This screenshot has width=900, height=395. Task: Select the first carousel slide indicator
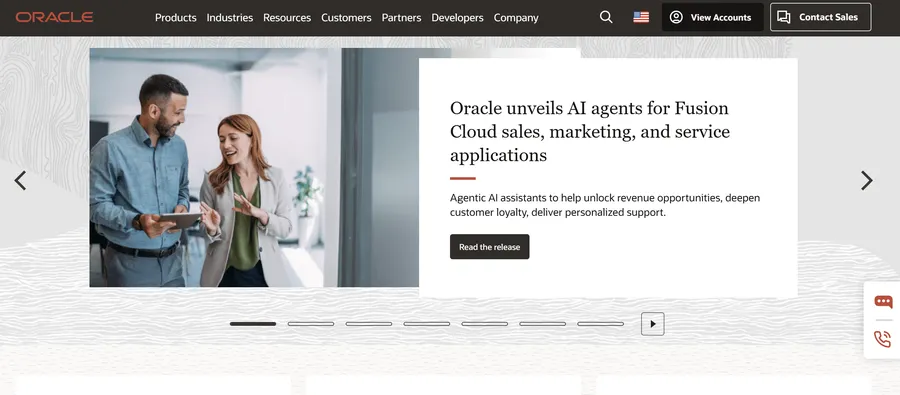click(253, 324)
